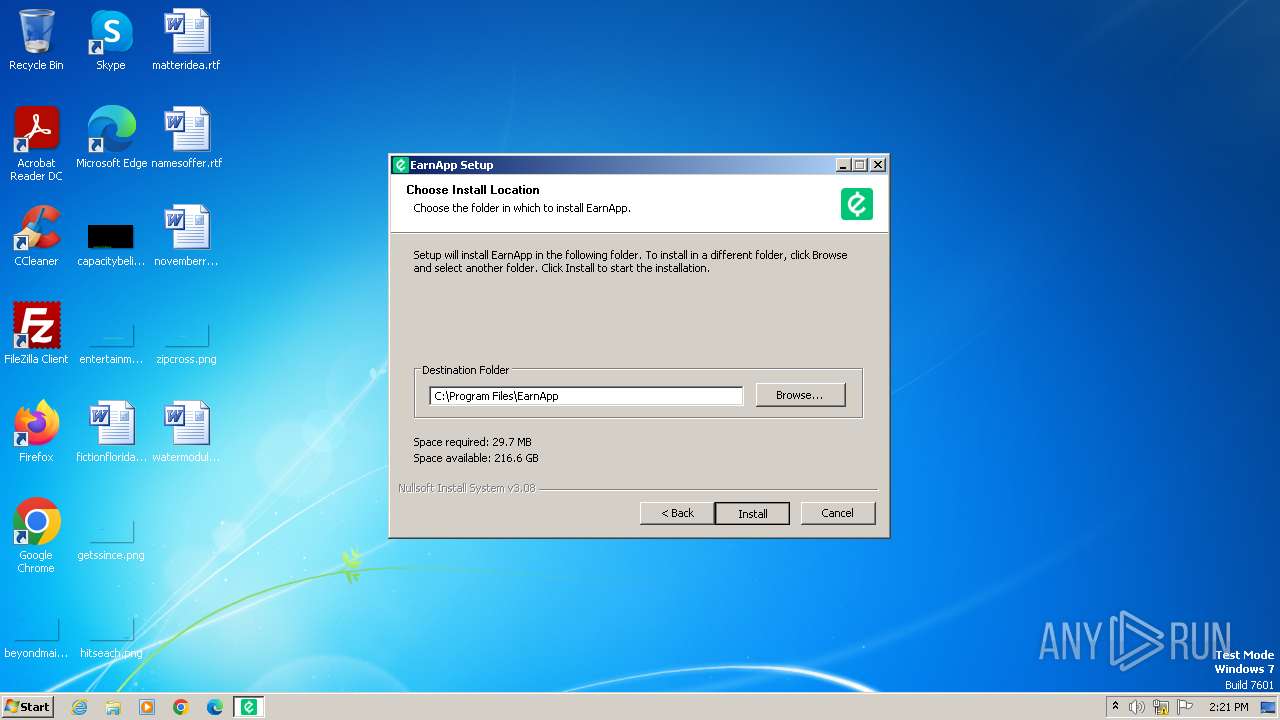Click the Show desktop button
The image size is (1280, 720).
(x=1268, y=707)
